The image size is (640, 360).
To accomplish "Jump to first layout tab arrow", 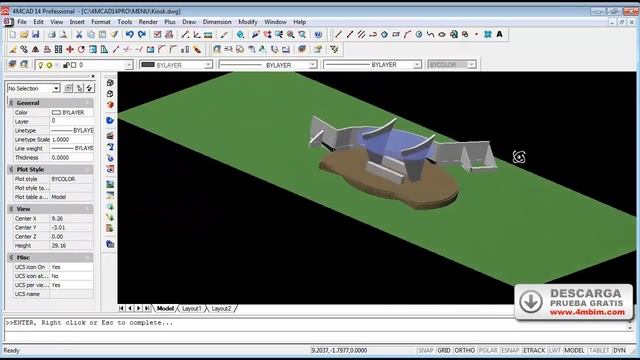I will [122, 308].
